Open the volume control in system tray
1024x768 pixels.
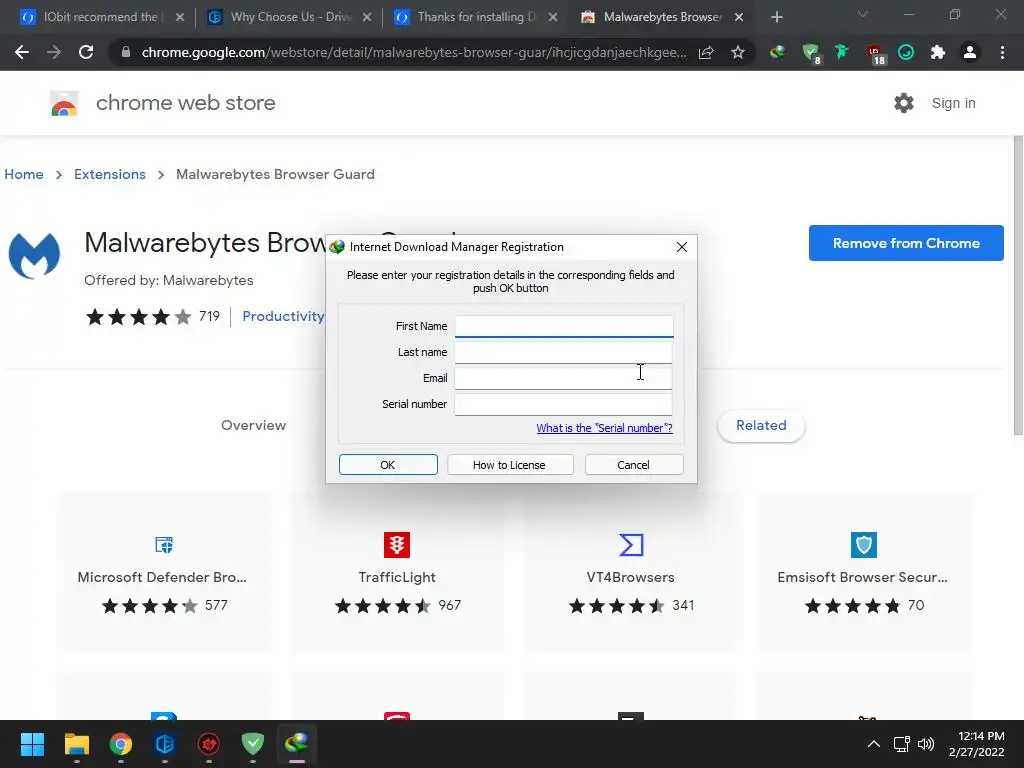point(925,744)
